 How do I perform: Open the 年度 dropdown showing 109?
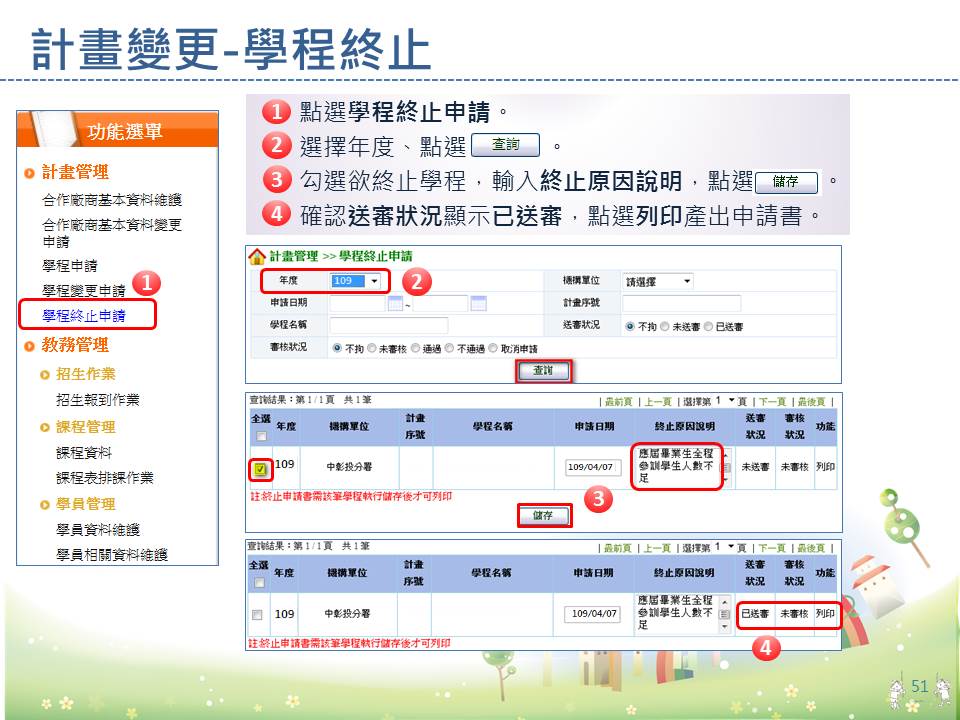click(x=375, y=281)
